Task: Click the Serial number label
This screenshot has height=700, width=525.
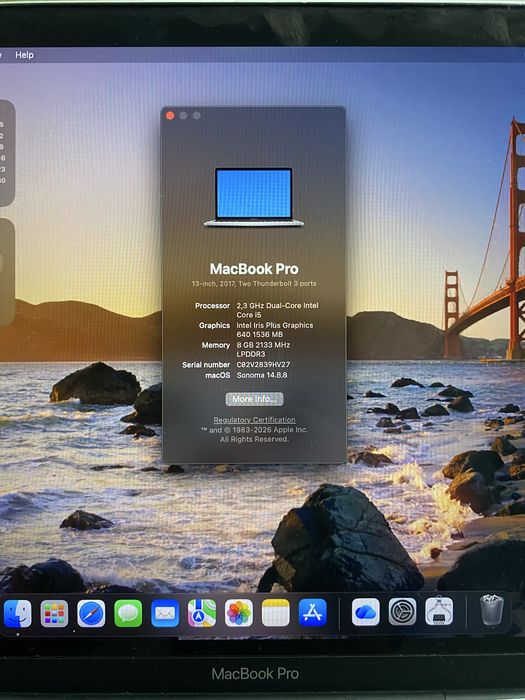Action: click(206, 365)
